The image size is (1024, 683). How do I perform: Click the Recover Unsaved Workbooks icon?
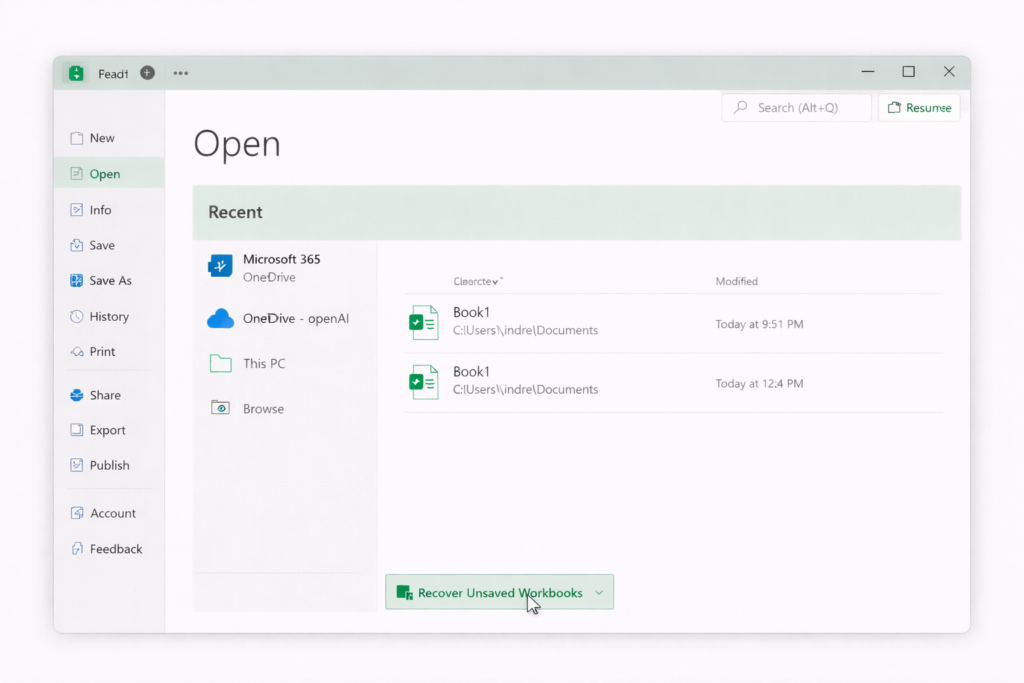(x=404, y=592)
